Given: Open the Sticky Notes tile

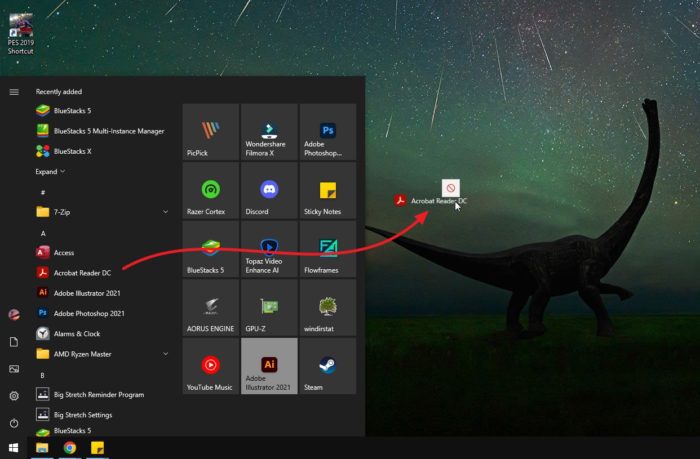Looking at the screenshot, I should coord(328,191).
